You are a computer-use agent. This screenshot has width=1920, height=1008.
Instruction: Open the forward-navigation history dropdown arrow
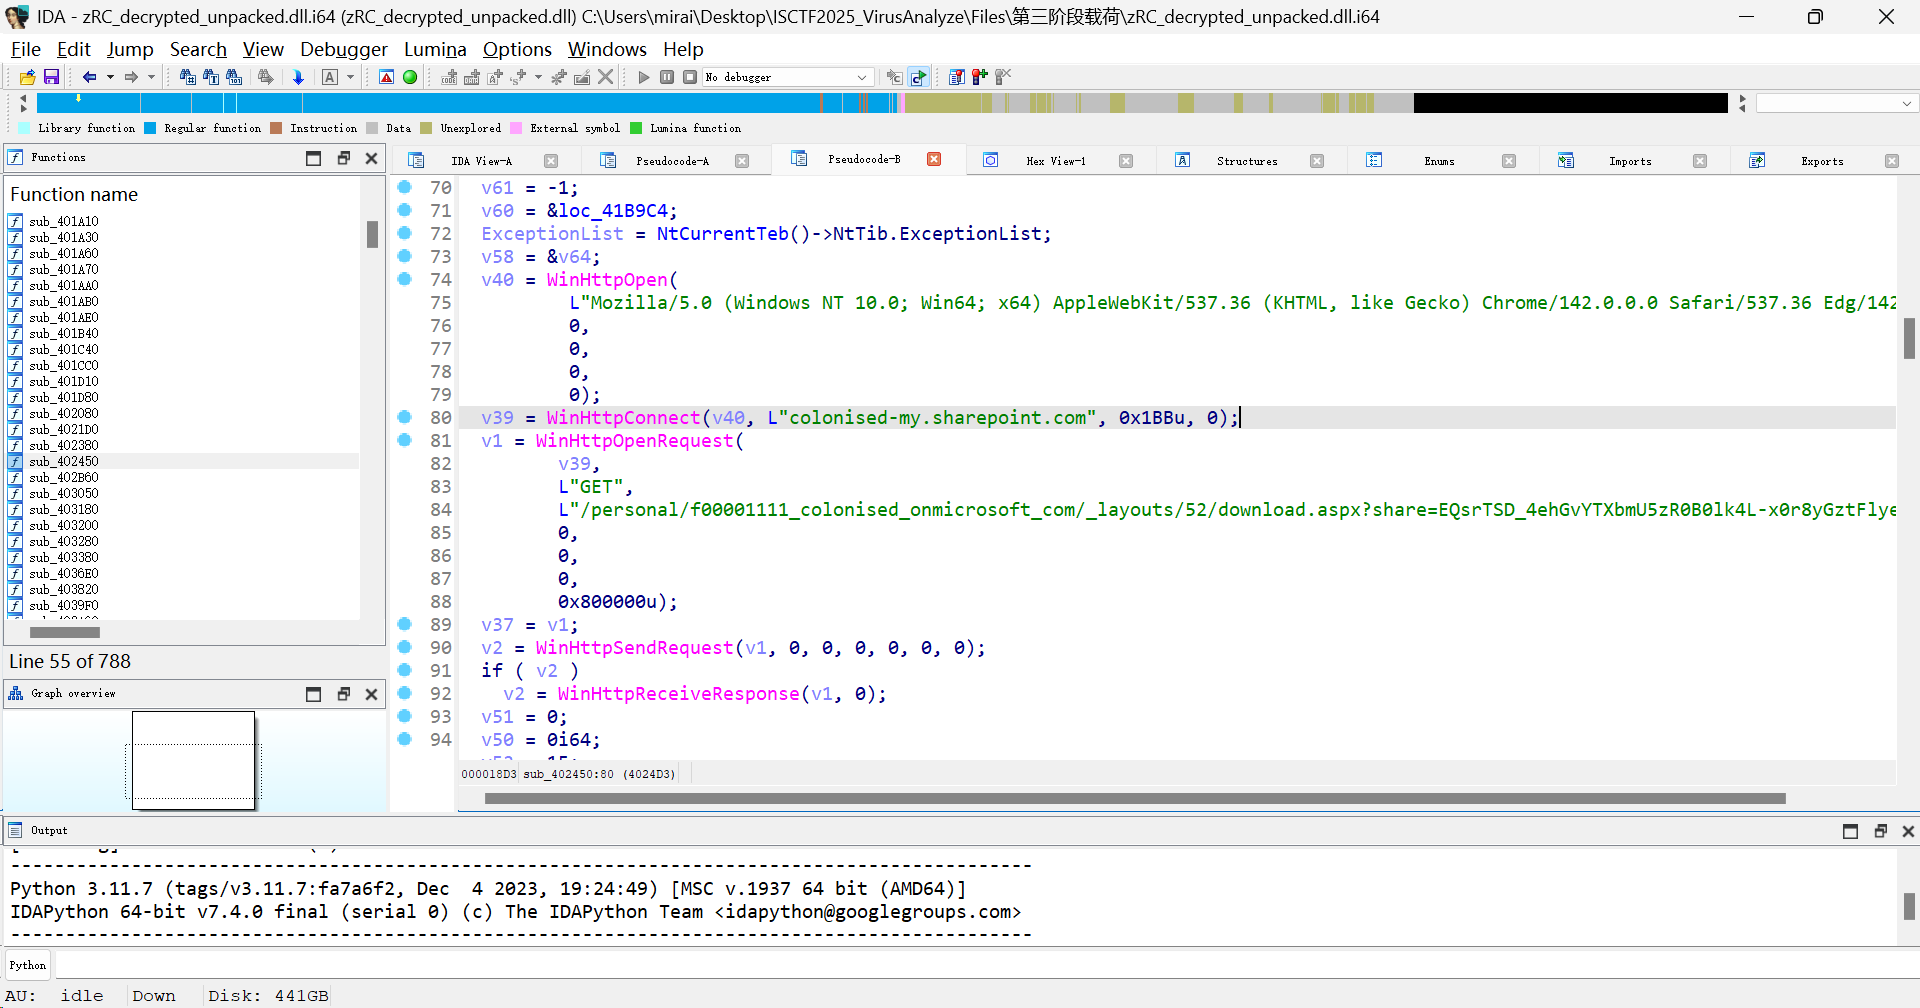(x=151, y=77)
